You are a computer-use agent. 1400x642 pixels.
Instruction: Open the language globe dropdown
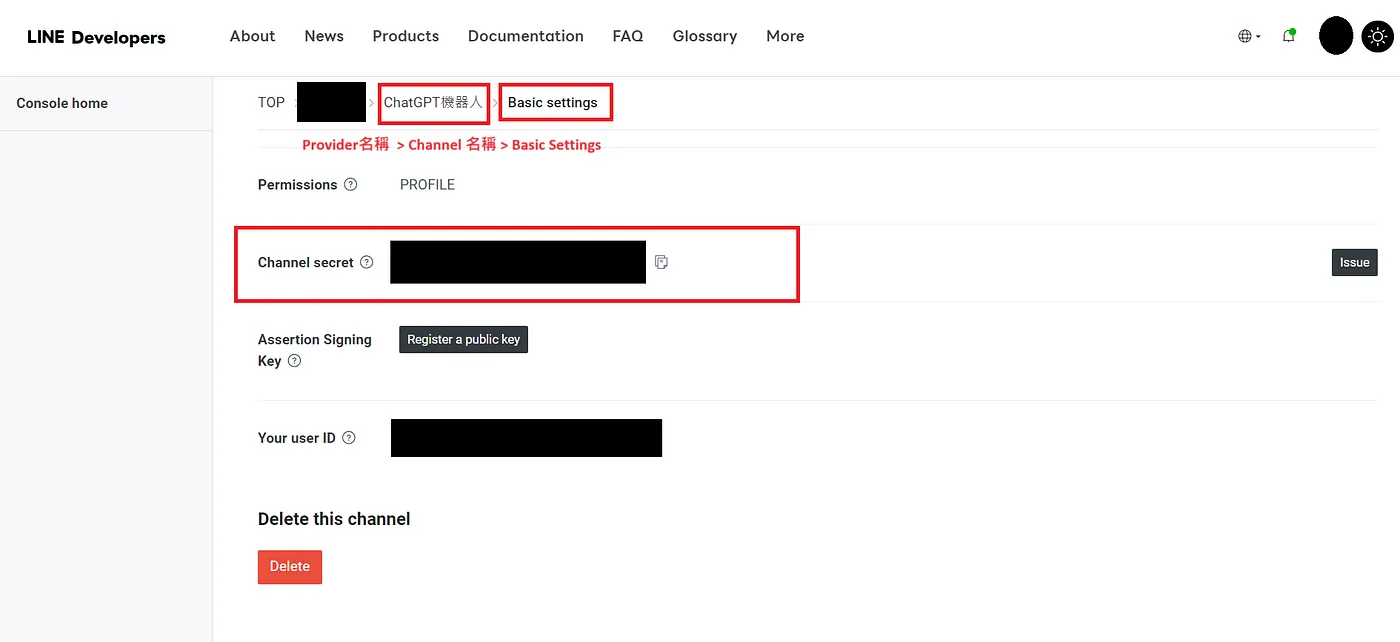(1249, 36)
